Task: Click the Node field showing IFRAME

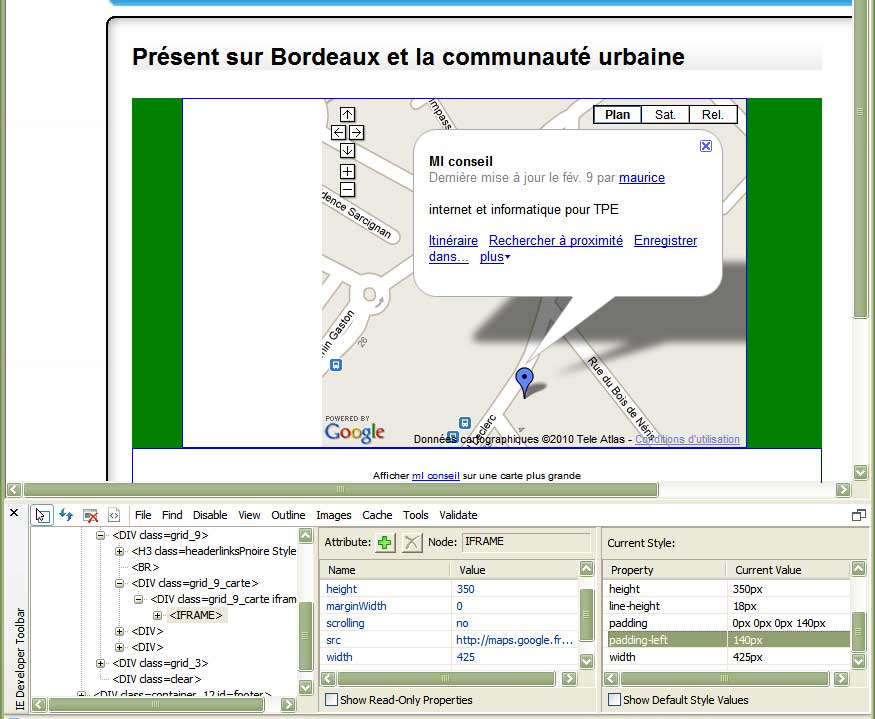Action: tap(526, 541)
